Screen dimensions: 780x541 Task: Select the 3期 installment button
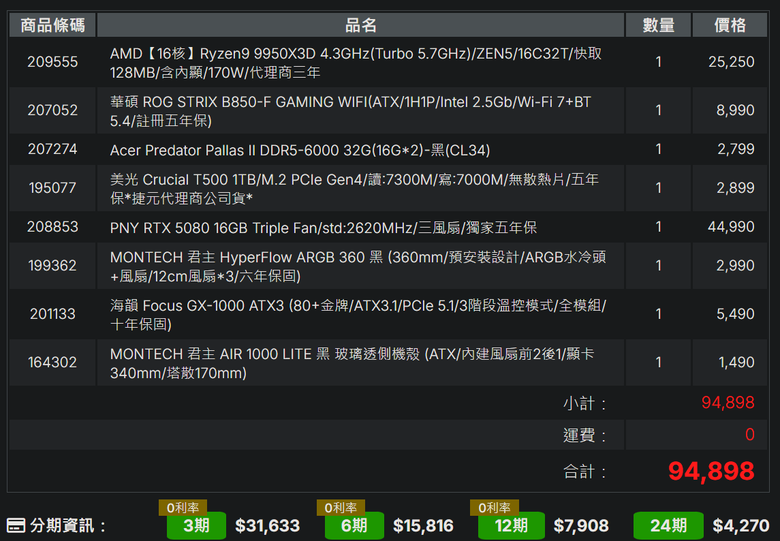(196, 526)
